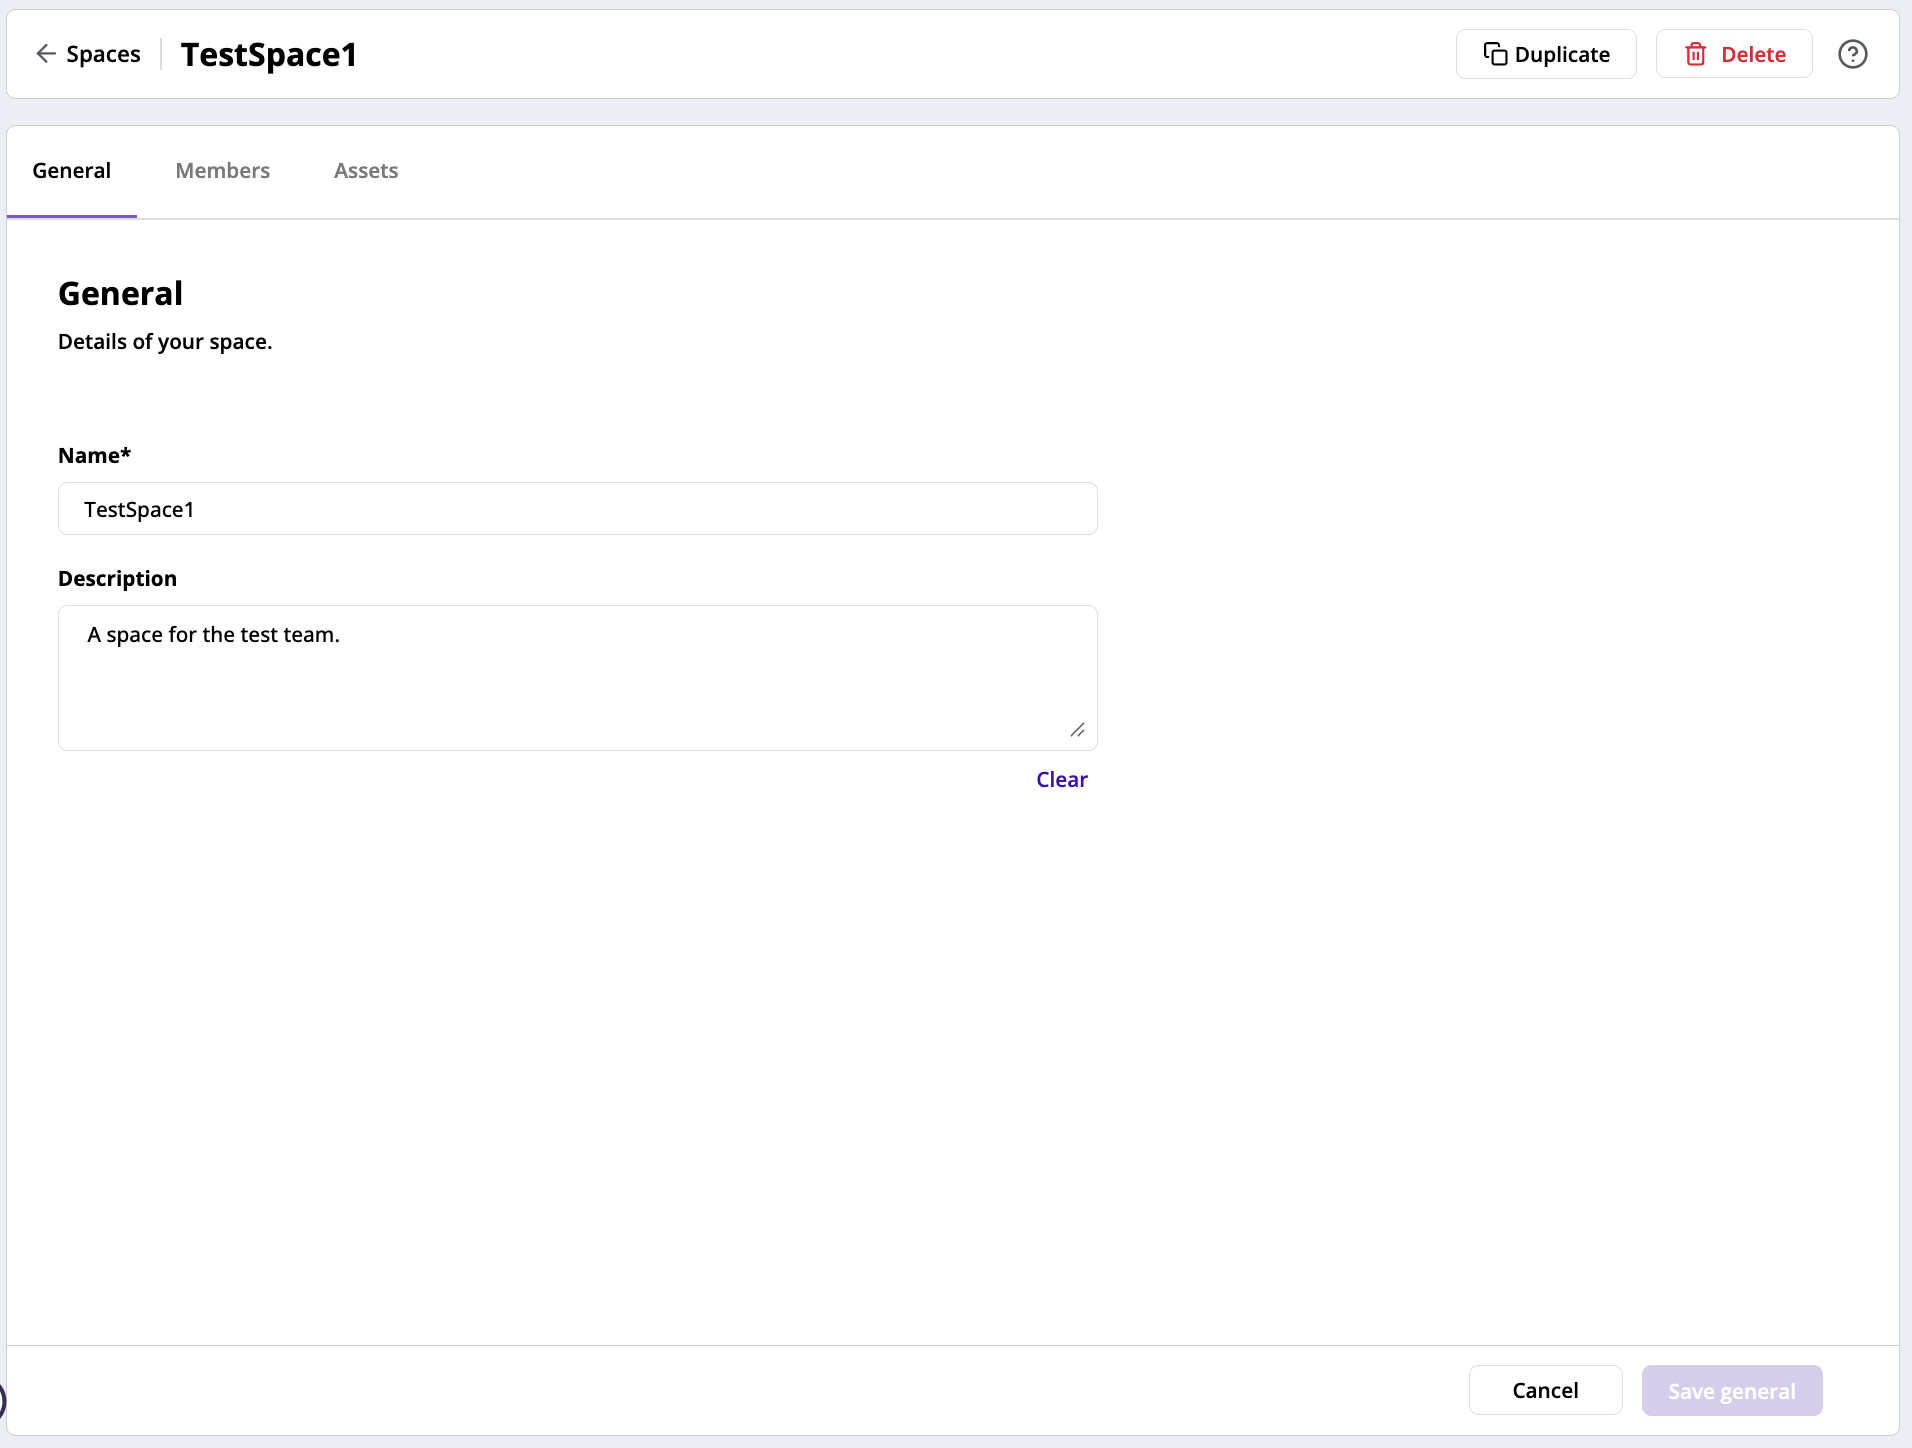
Task: Click the trash icon inside the Delete button
Action: (1695, 54)
